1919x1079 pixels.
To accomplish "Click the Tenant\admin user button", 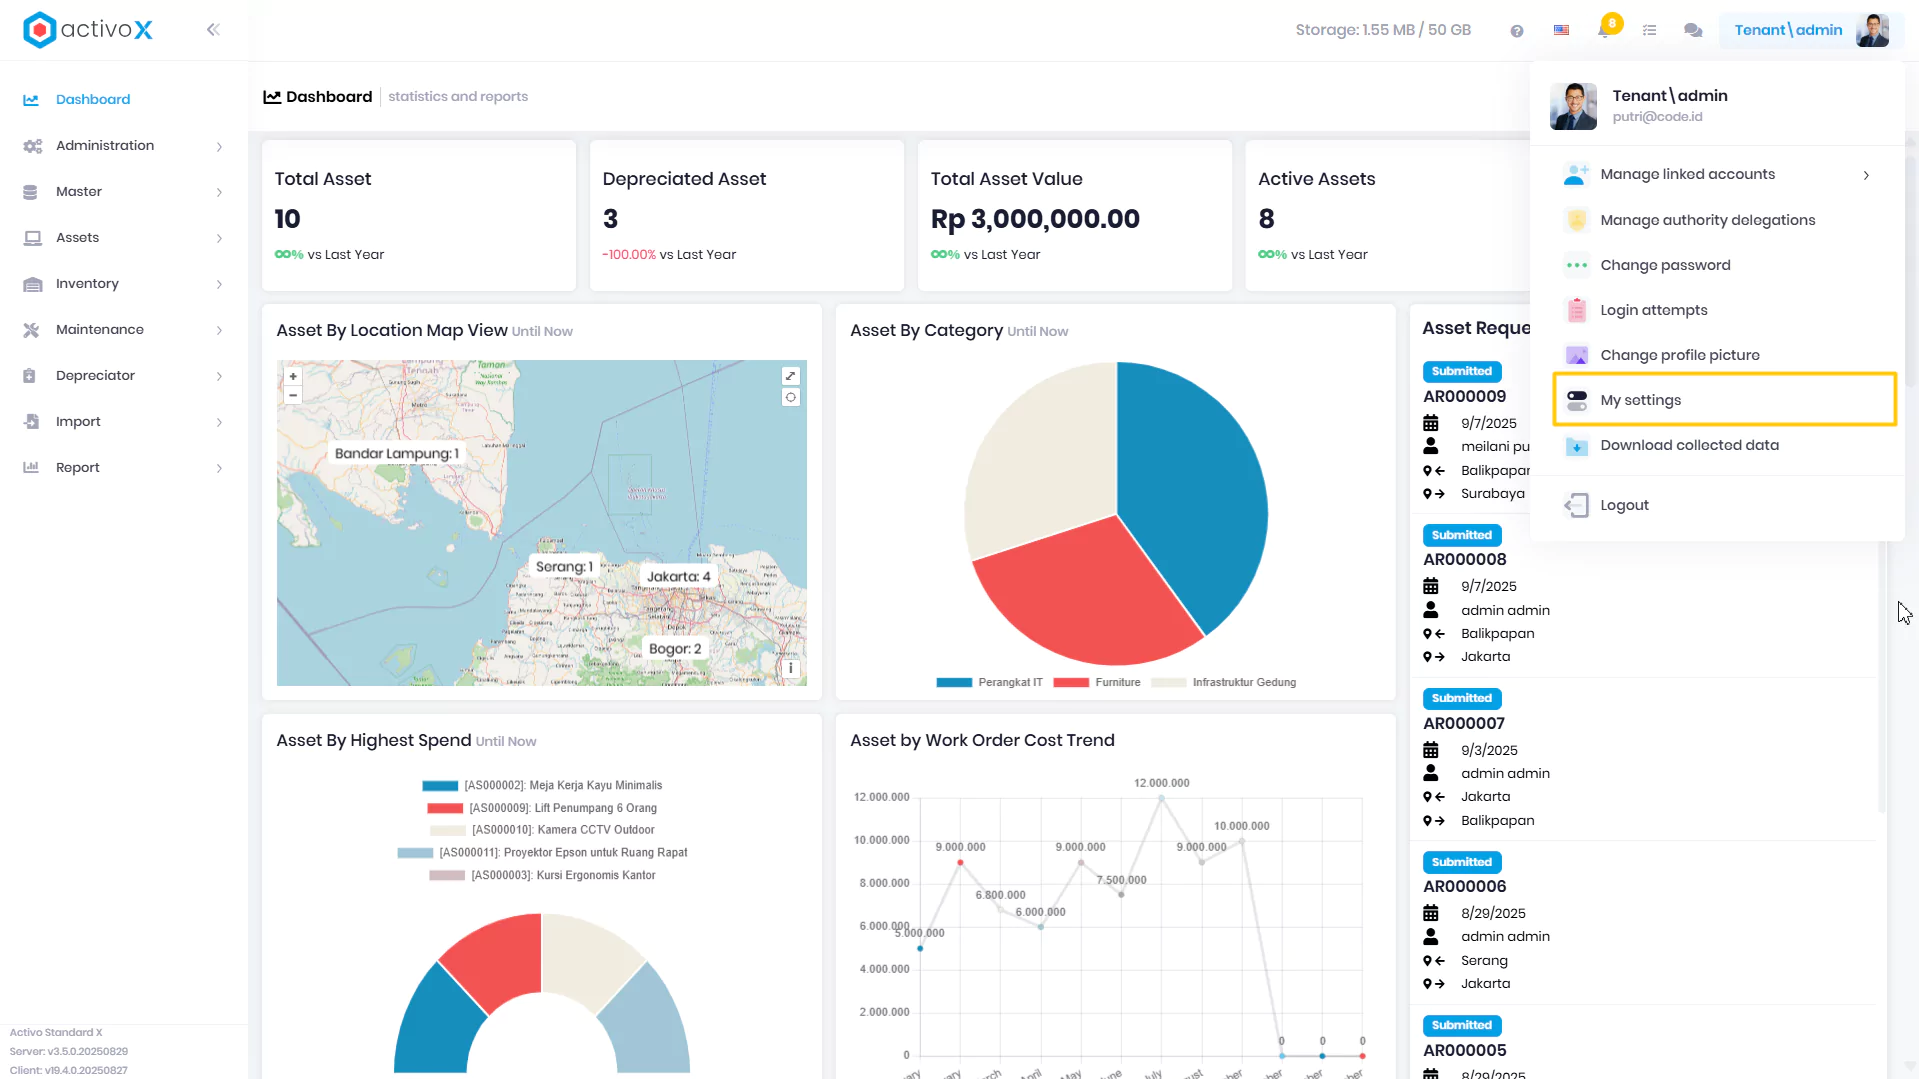I will (1811, 30).
